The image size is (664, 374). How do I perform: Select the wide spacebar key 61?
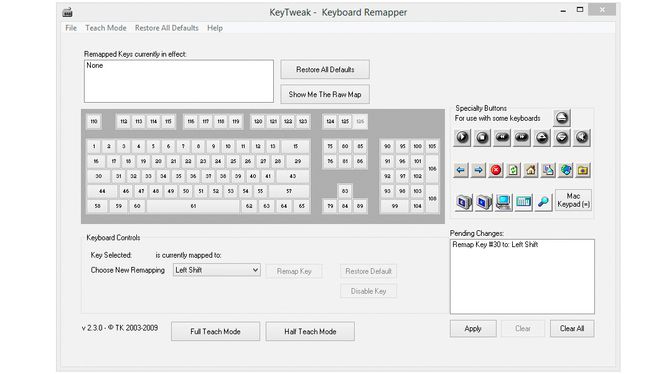click(x=193, y=206)
